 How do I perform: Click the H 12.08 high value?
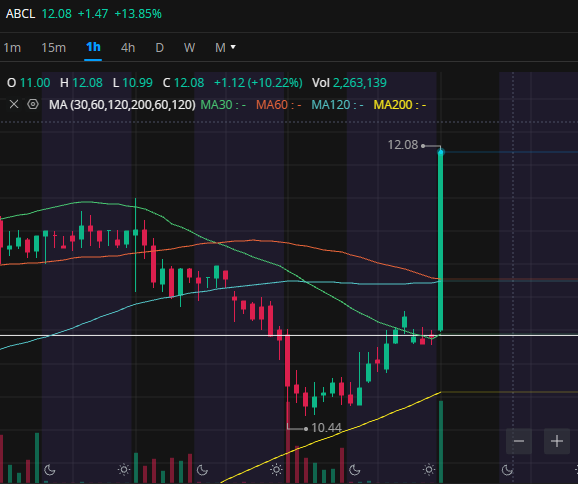(x=81, y=83)
